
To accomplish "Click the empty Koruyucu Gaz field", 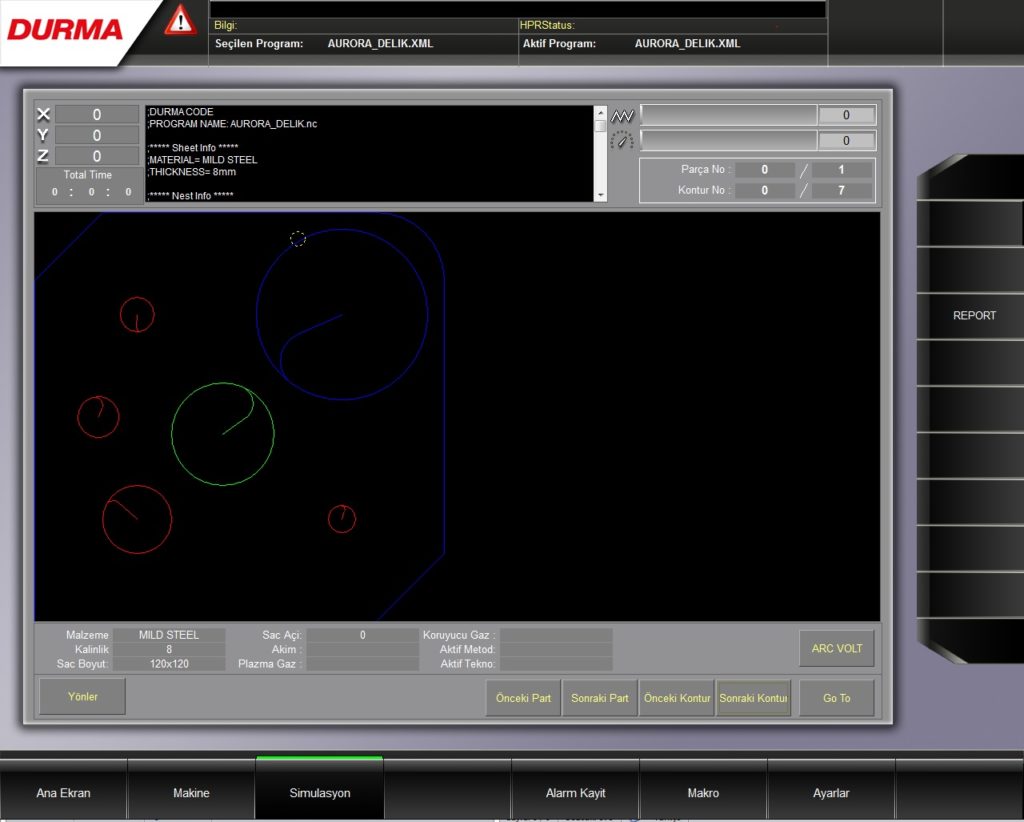I will click(x=556, y=635).
